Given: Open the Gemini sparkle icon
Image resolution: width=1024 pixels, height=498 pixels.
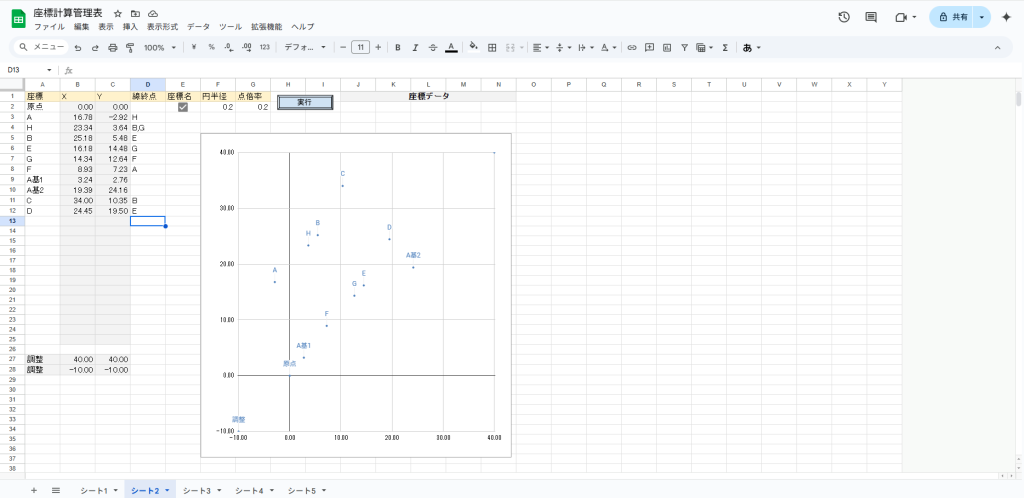Looking at the screenshot, I should [x=1006, y=17].
